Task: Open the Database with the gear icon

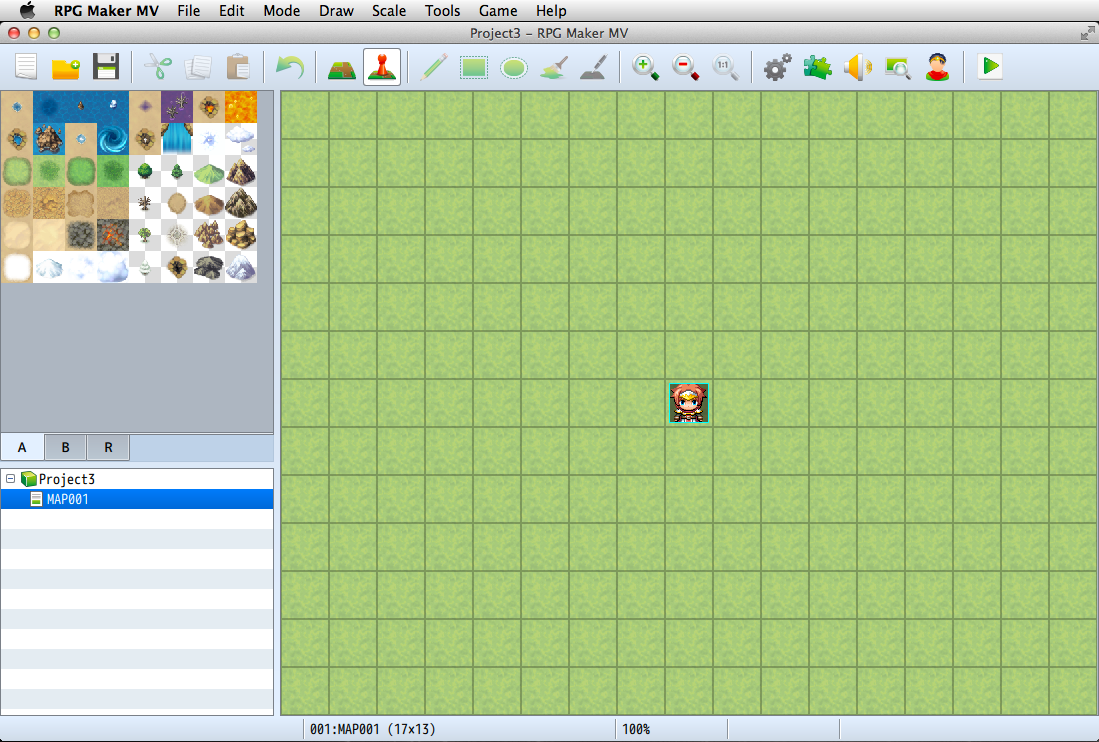Action: (777, 68)
